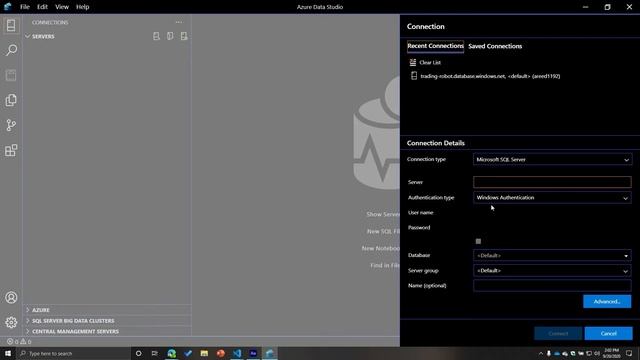Click the Show Active Connections icon
This screenshot has height=360, width=640.
(x=184, y=36)
